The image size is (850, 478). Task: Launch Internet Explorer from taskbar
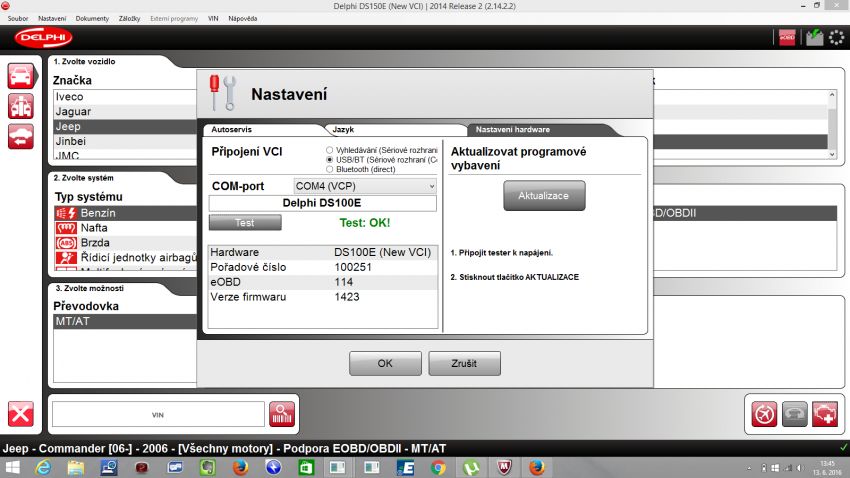click(x=43, y=467)
